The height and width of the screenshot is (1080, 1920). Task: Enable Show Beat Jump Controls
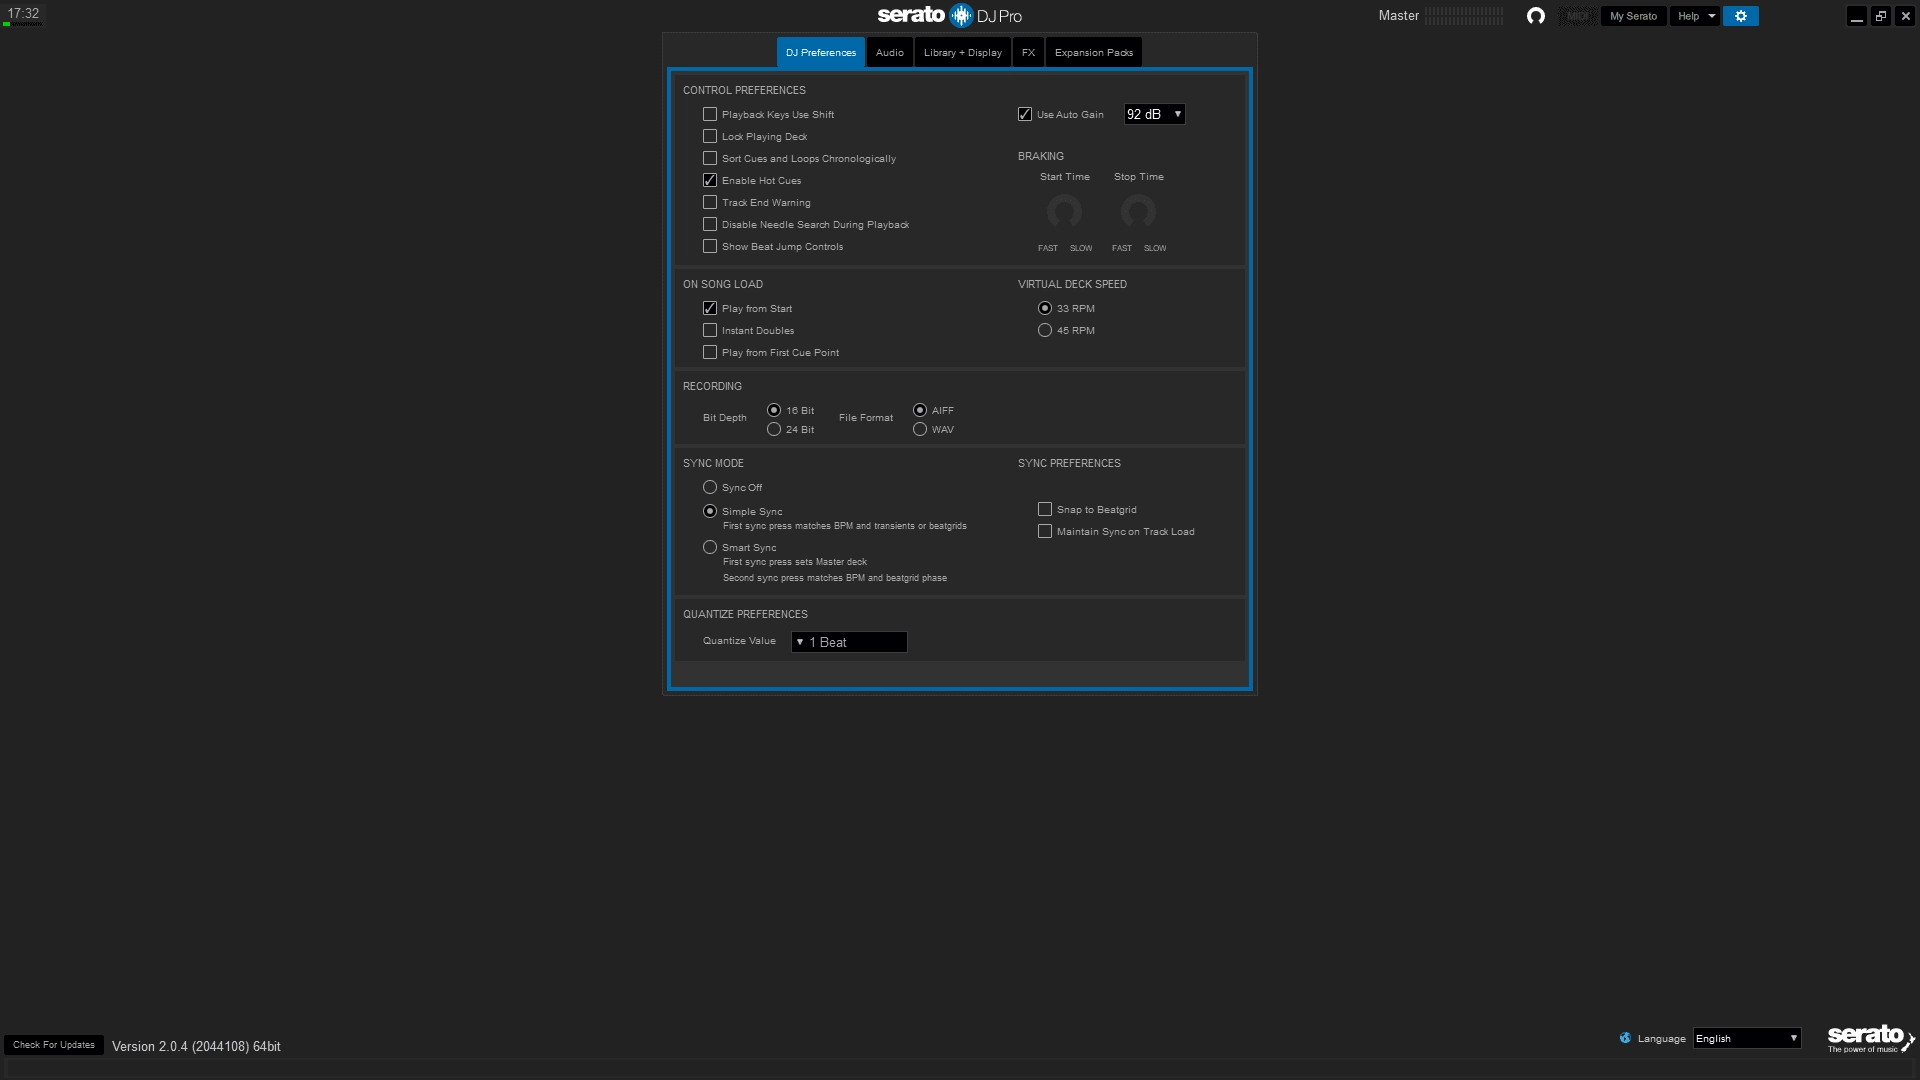click(710, 247)
